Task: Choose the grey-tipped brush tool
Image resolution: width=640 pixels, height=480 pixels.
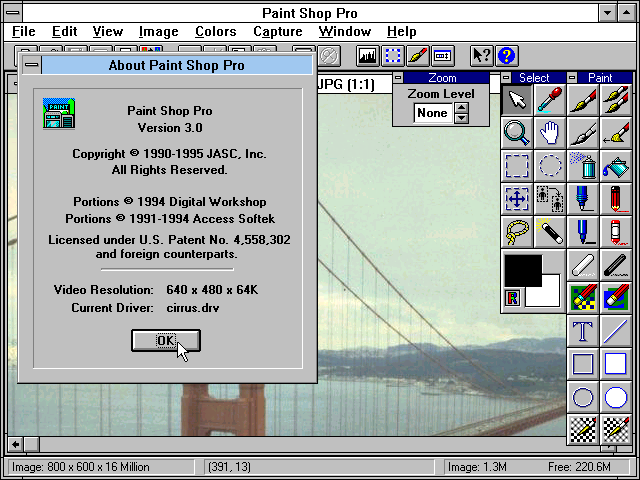Action: 583,133
